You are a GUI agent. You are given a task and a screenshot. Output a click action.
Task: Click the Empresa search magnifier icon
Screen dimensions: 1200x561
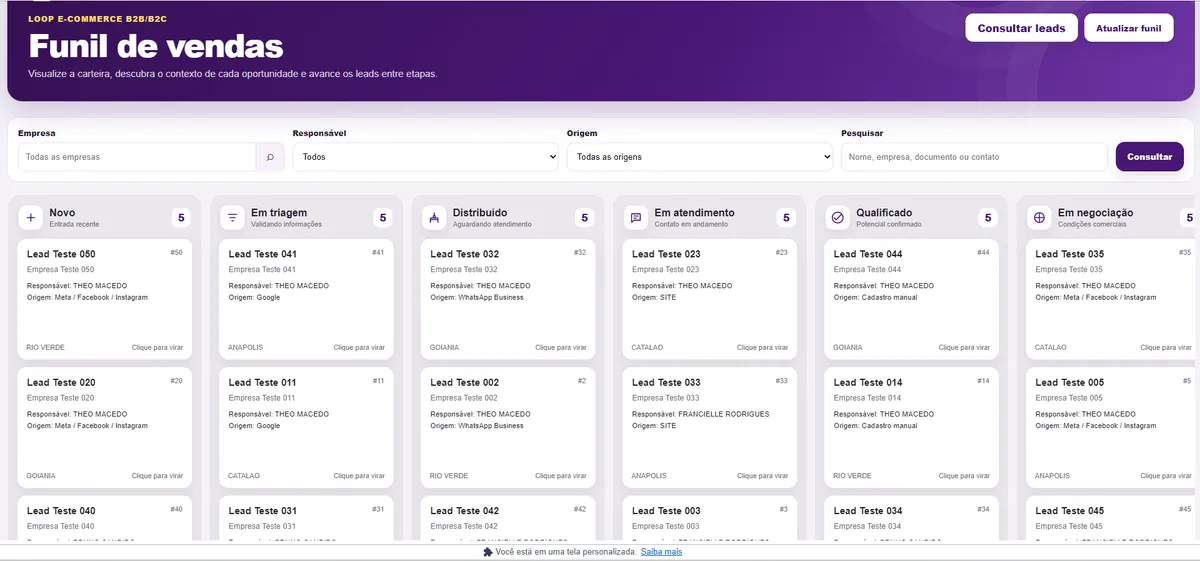[270, 157]
